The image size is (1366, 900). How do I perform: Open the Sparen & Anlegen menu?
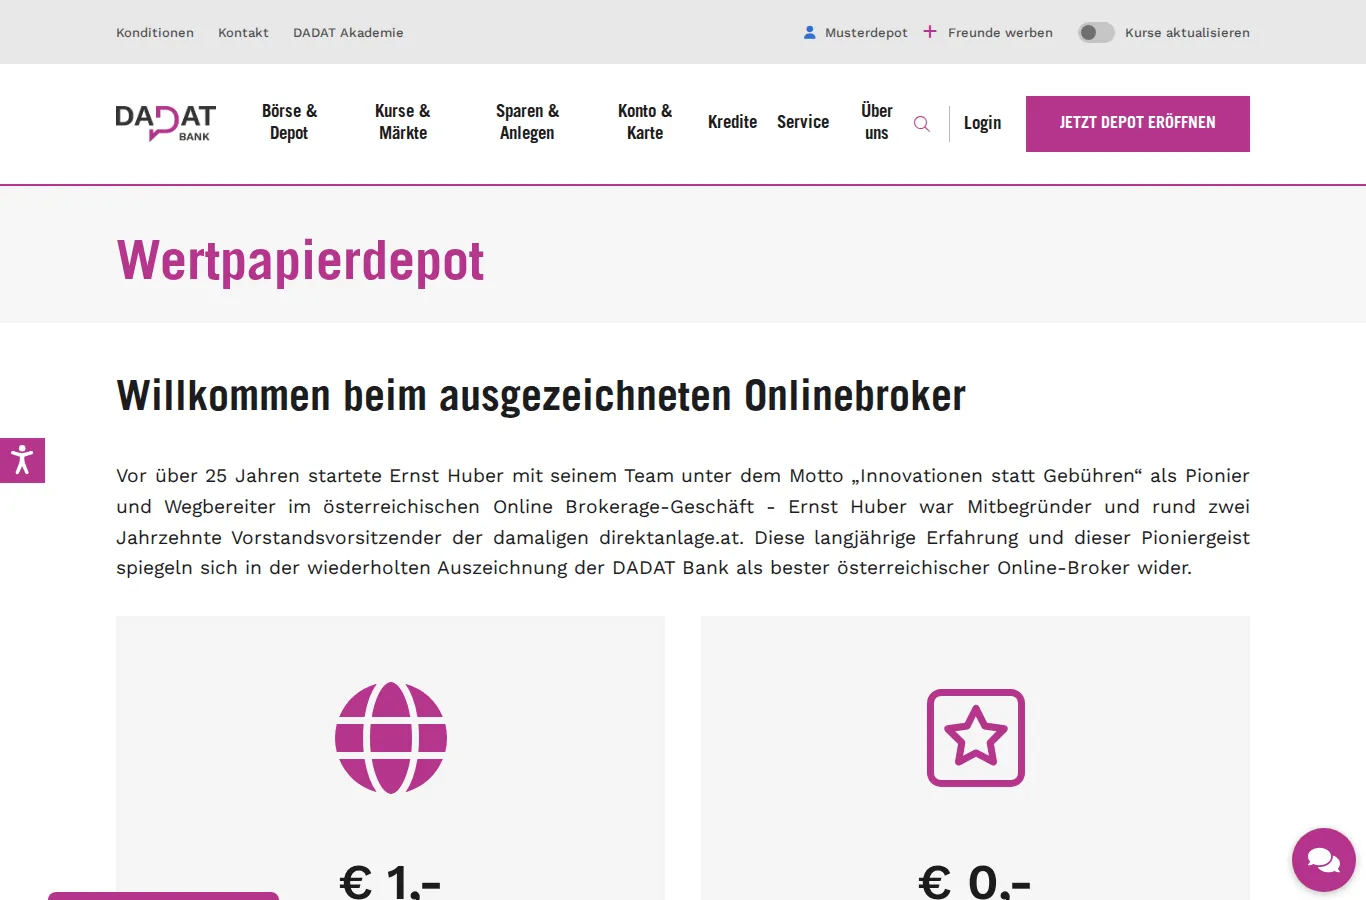click(527, 122)
